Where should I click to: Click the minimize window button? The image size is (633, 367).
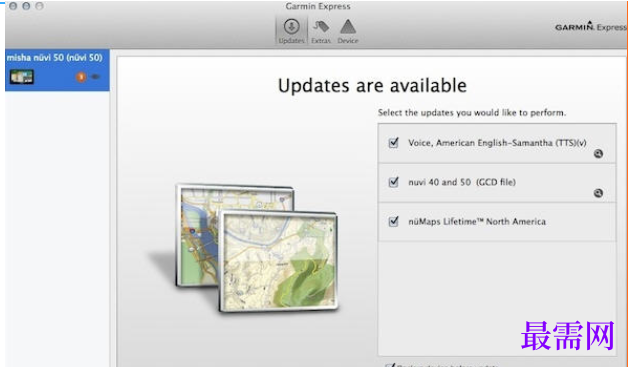tap(26, 6)
